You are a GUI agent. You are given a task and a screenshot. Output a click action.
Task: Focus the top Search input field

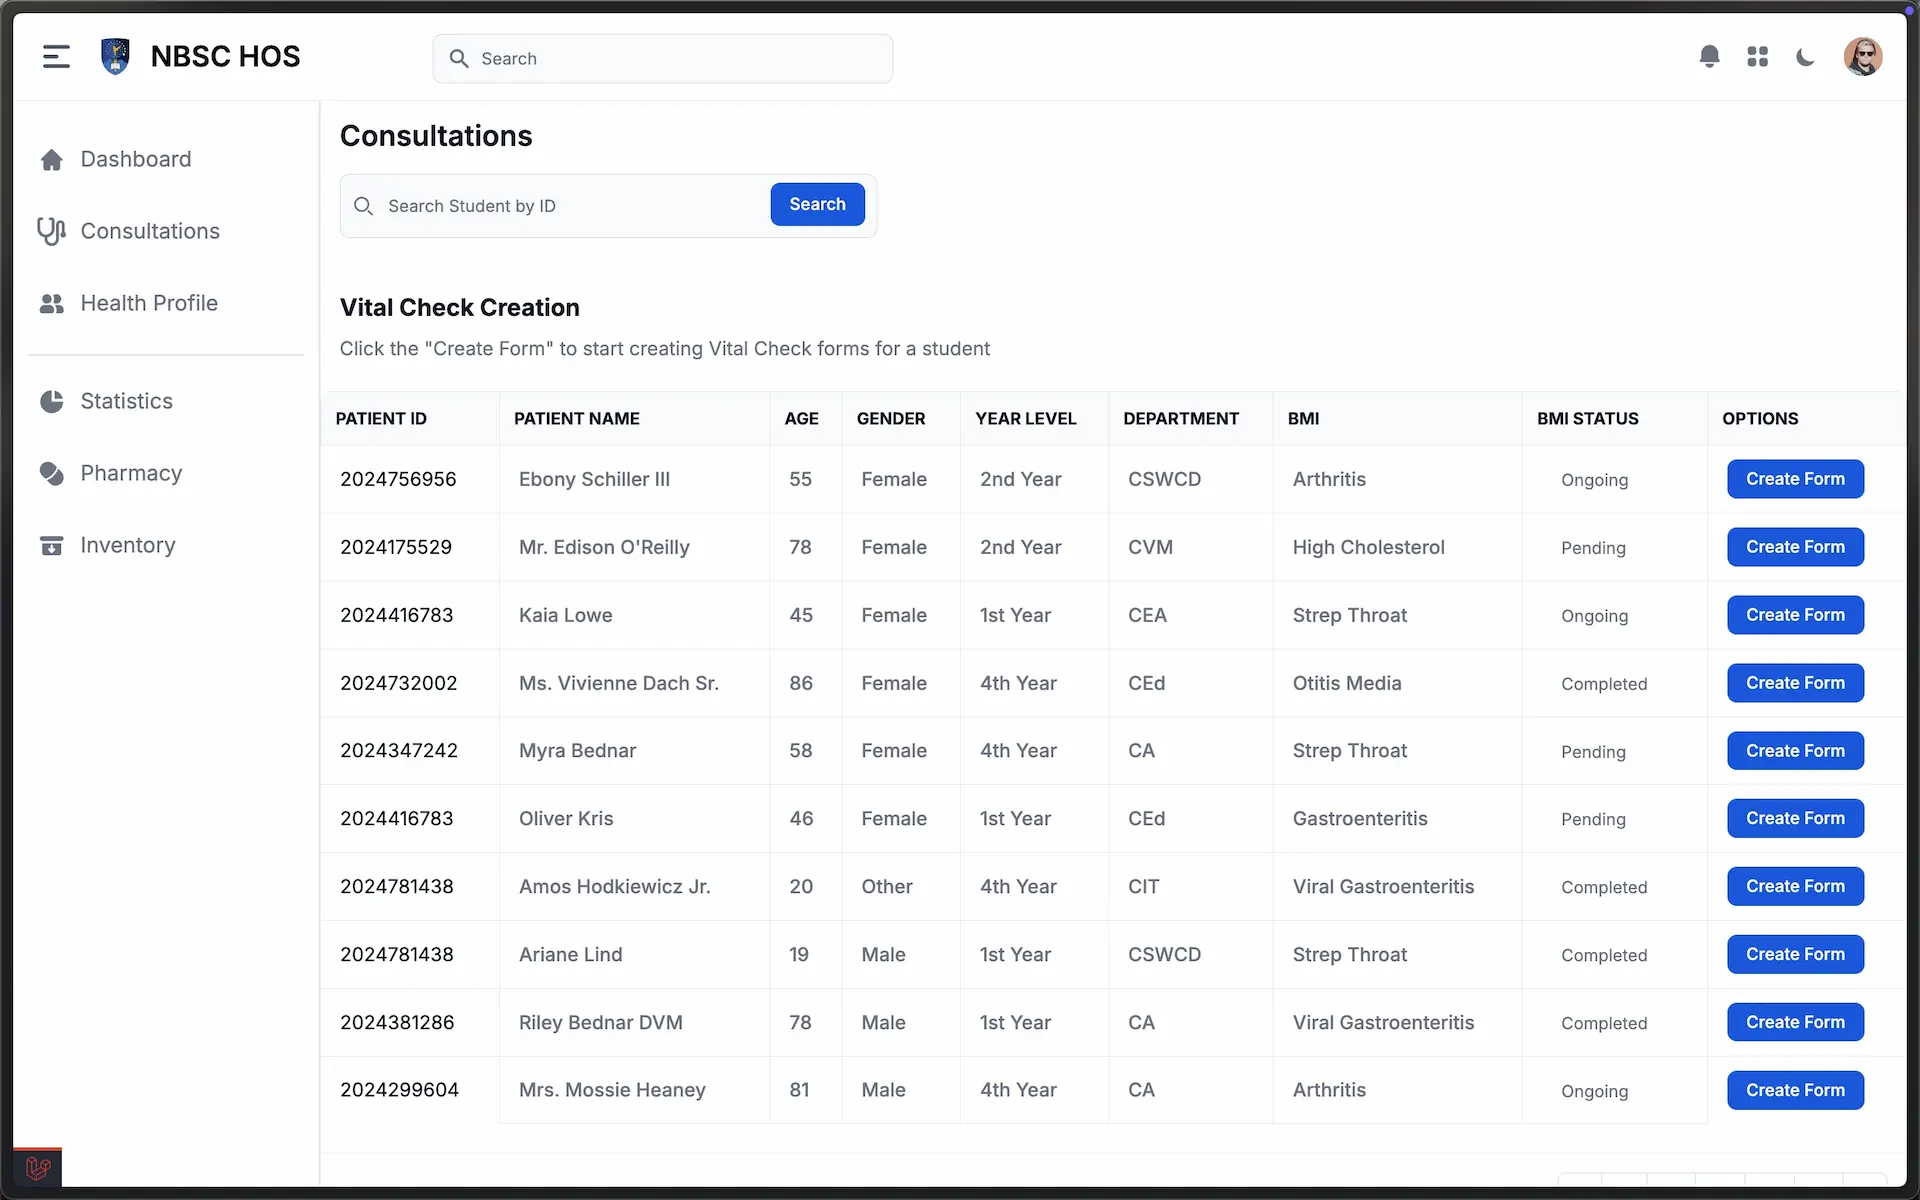(x=663, y=59)
